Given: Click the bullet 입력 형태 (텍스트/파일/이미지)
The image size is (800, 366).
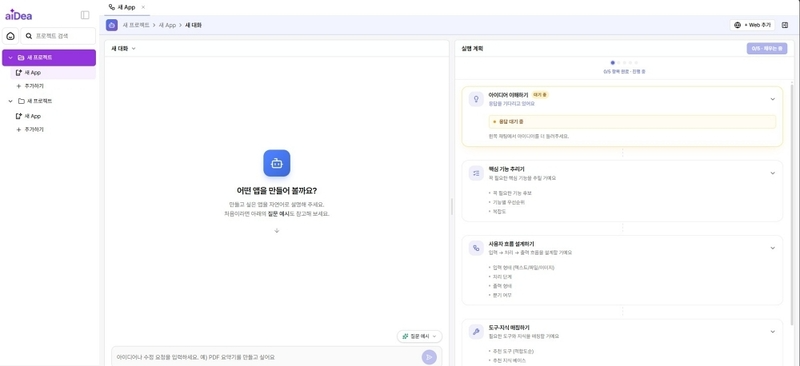Looking at the screenshot, I should 523,267.
